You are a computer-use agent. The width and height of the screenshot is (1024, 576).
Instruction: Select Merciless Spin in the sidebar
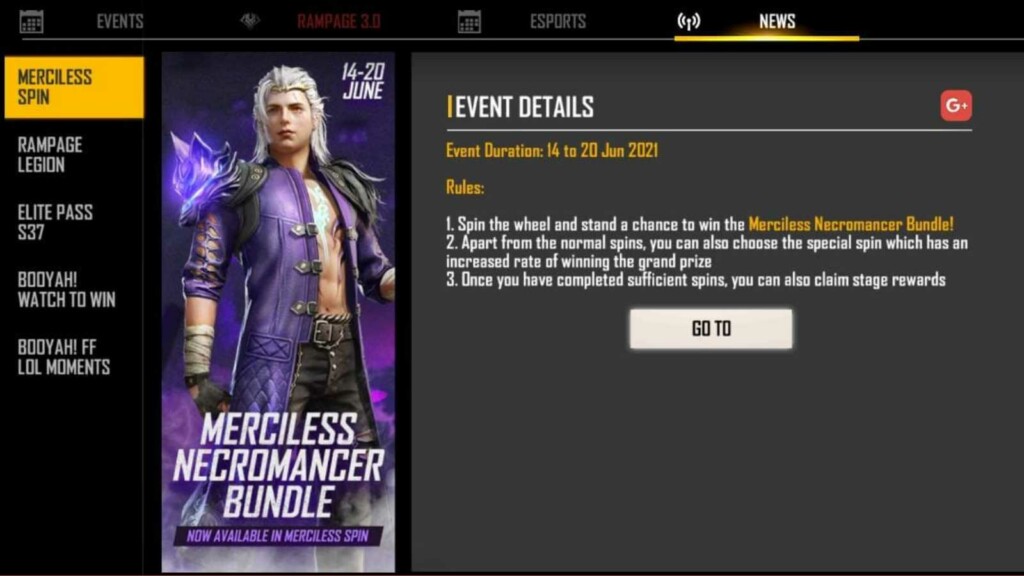point(74,87)
